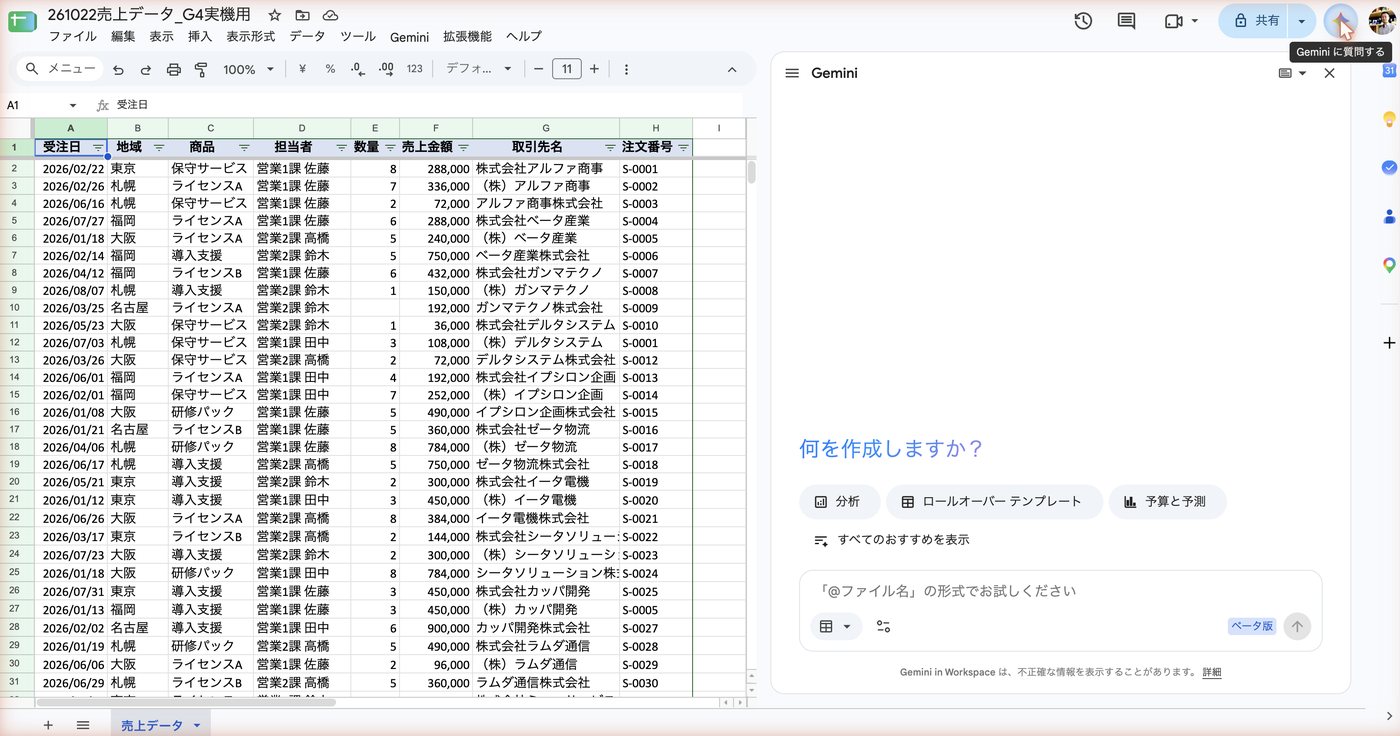
Task: Open the 123 number format menu
Action: coord(415,70)
